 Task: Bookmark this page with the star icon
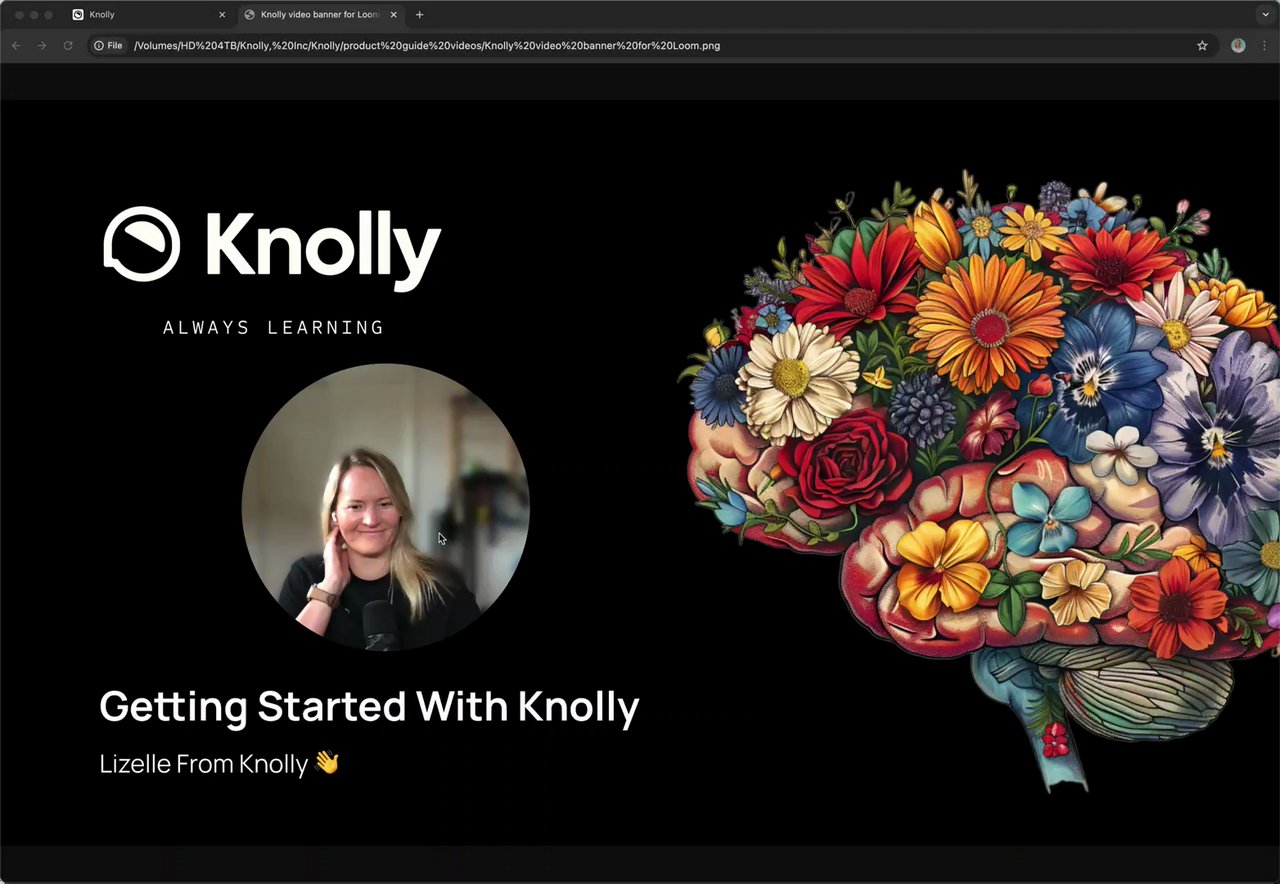(x=1202, y=45)
